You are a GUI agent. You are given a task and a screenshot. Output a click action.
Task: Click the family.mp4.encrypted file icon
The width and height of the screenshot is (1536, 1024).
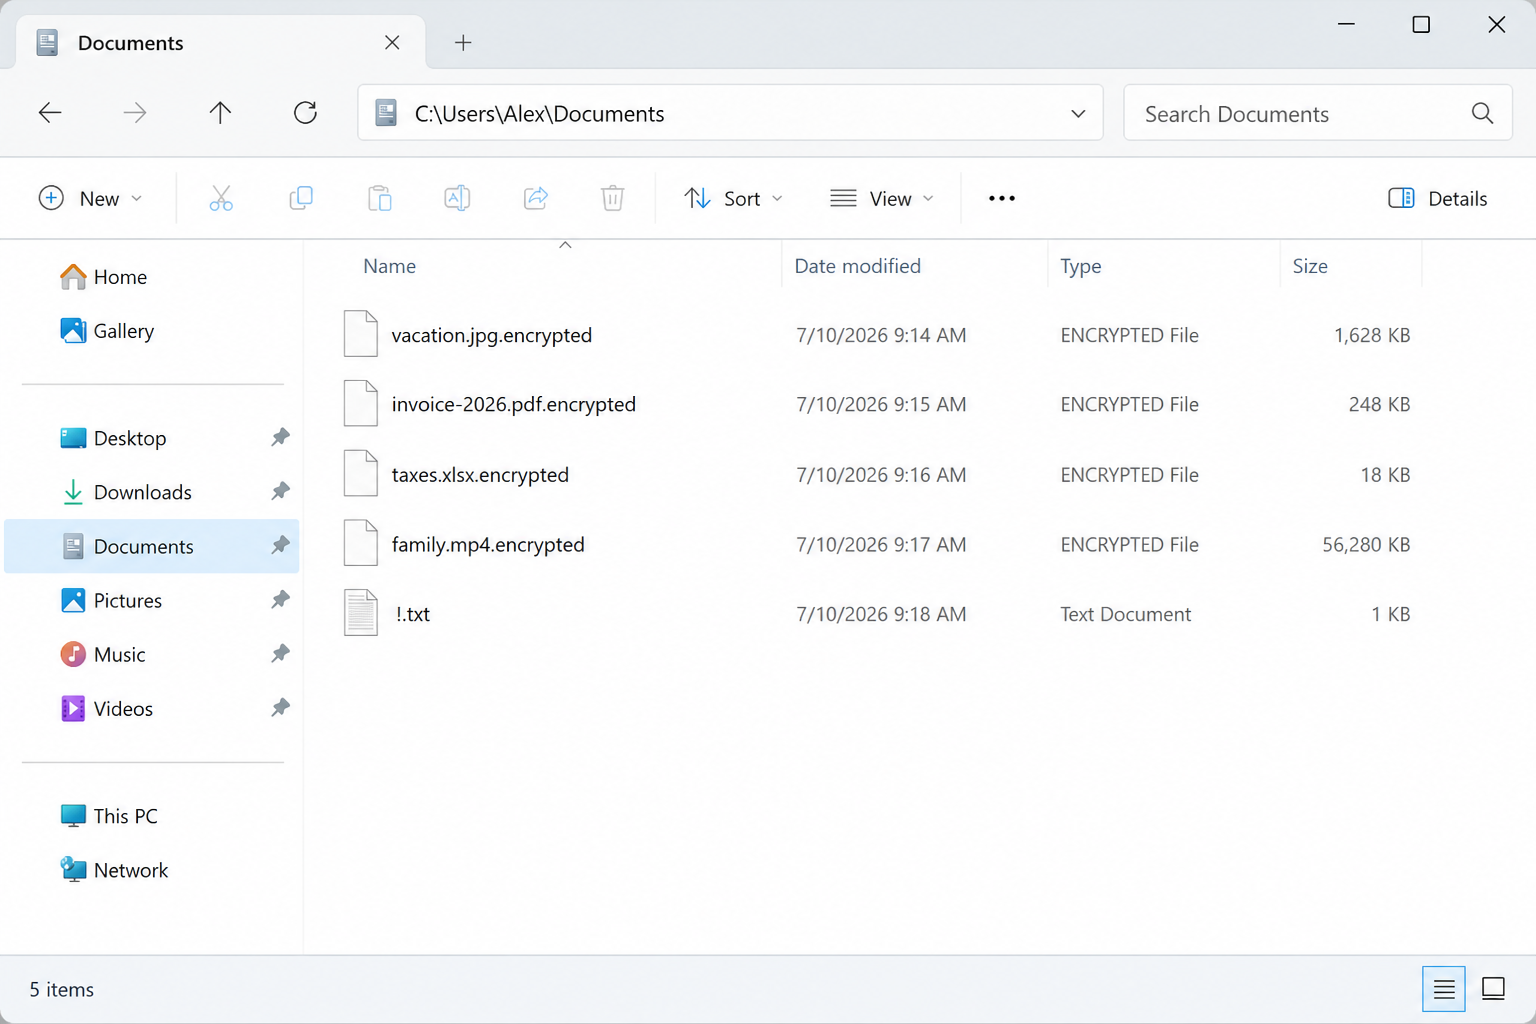click(361, 544)
